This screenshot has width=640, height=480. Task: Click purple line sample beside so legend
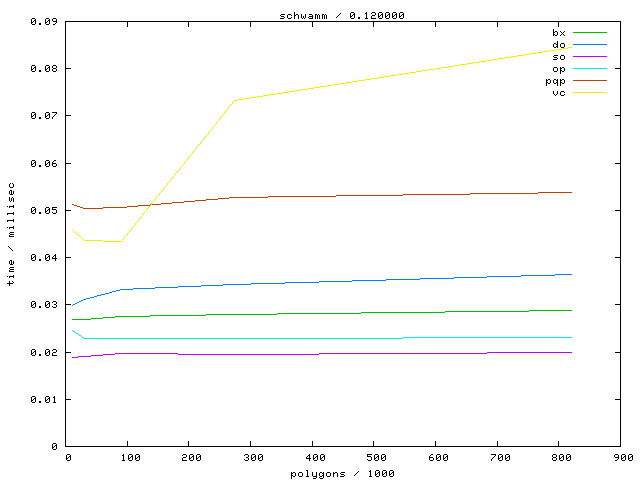click(x=590, y=57)
